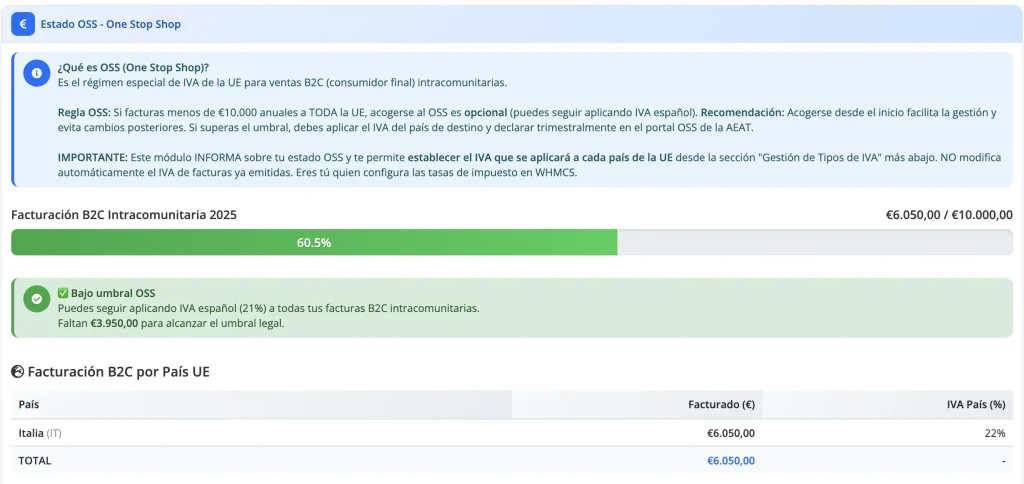The image size is (1024, 484).
Task: Open the blue €6.050,00 total amount
Action: tap(730, 461)
